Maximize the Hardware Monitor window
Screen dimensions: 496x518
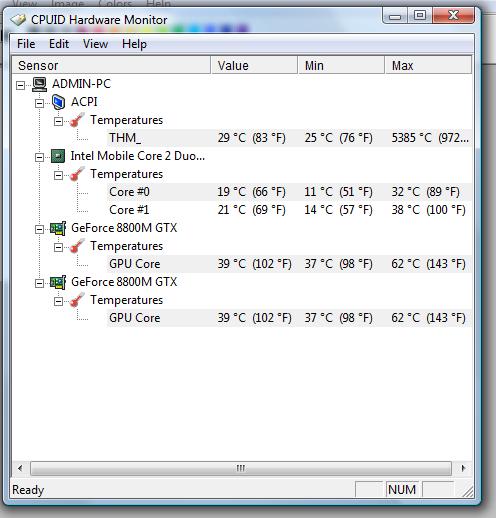(420, 15)
